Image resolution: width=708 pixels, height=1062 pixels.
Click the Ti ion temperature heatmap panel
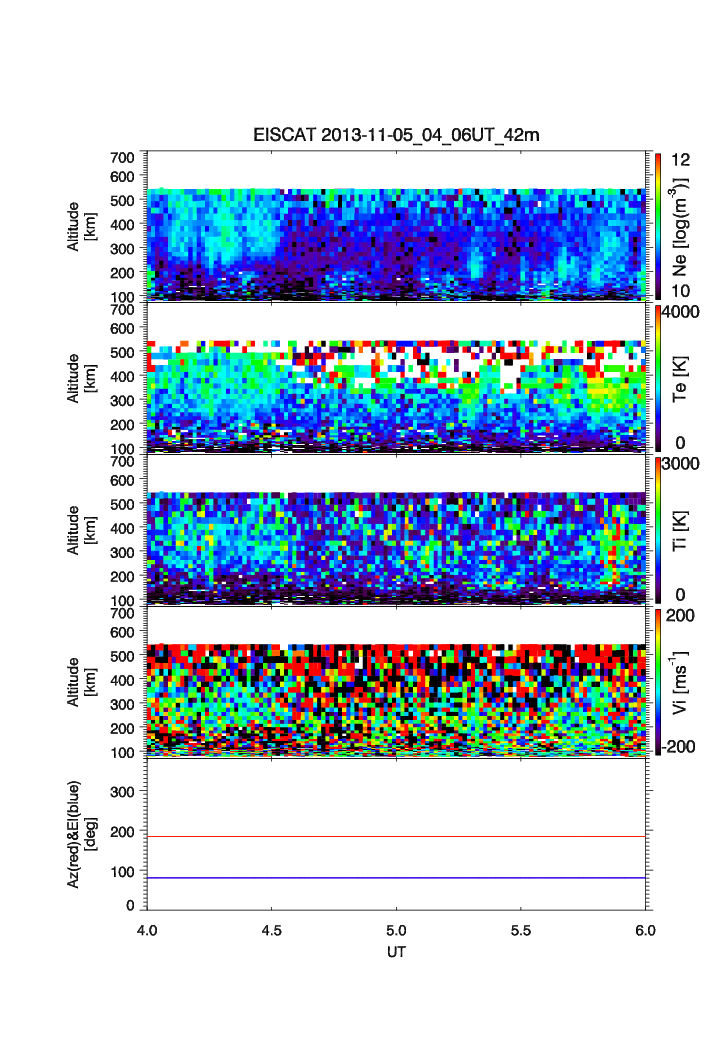396,530
